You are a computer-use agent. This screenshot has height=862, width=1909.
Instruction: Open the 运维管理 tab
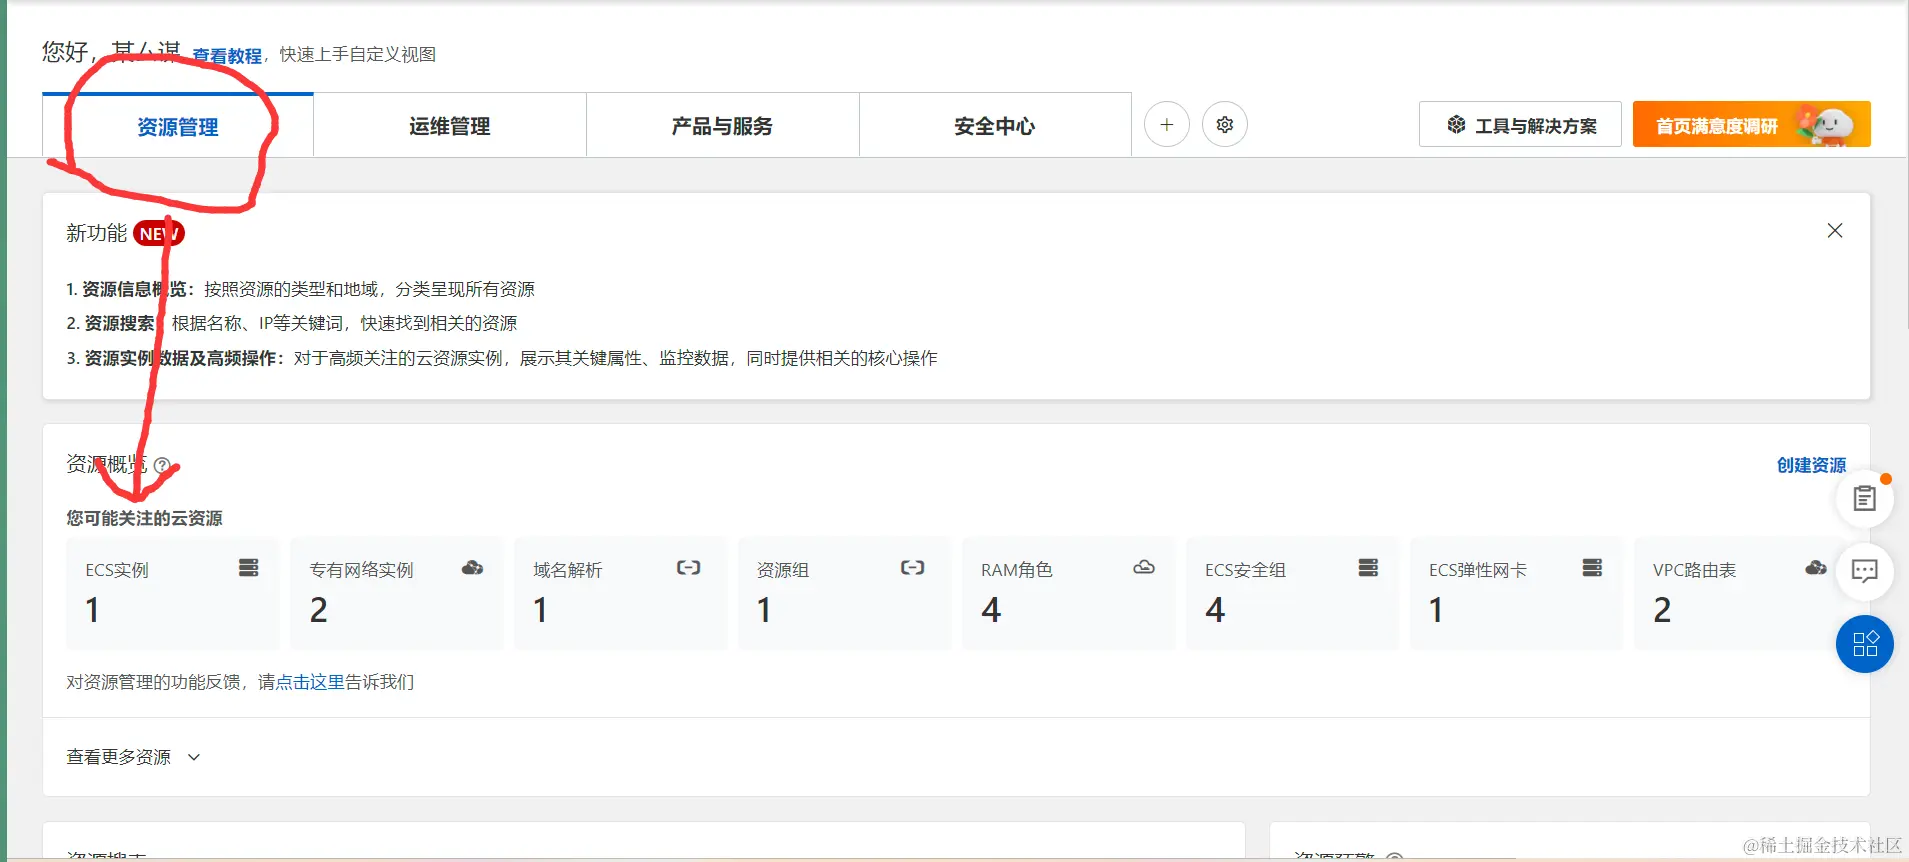[450, 126]
